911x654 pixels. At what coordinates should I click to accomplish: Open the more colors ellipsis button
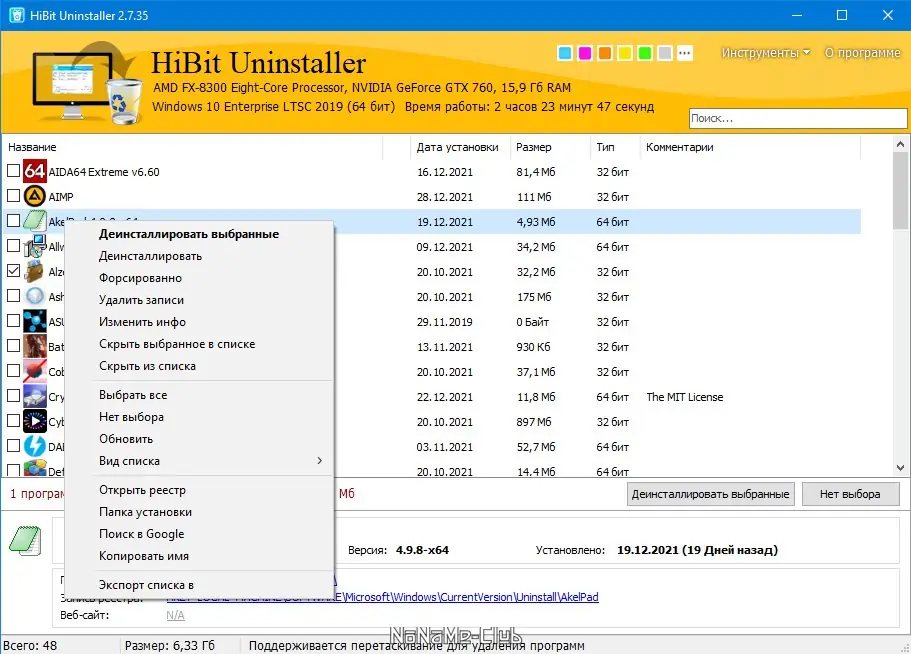click(685, 53)
